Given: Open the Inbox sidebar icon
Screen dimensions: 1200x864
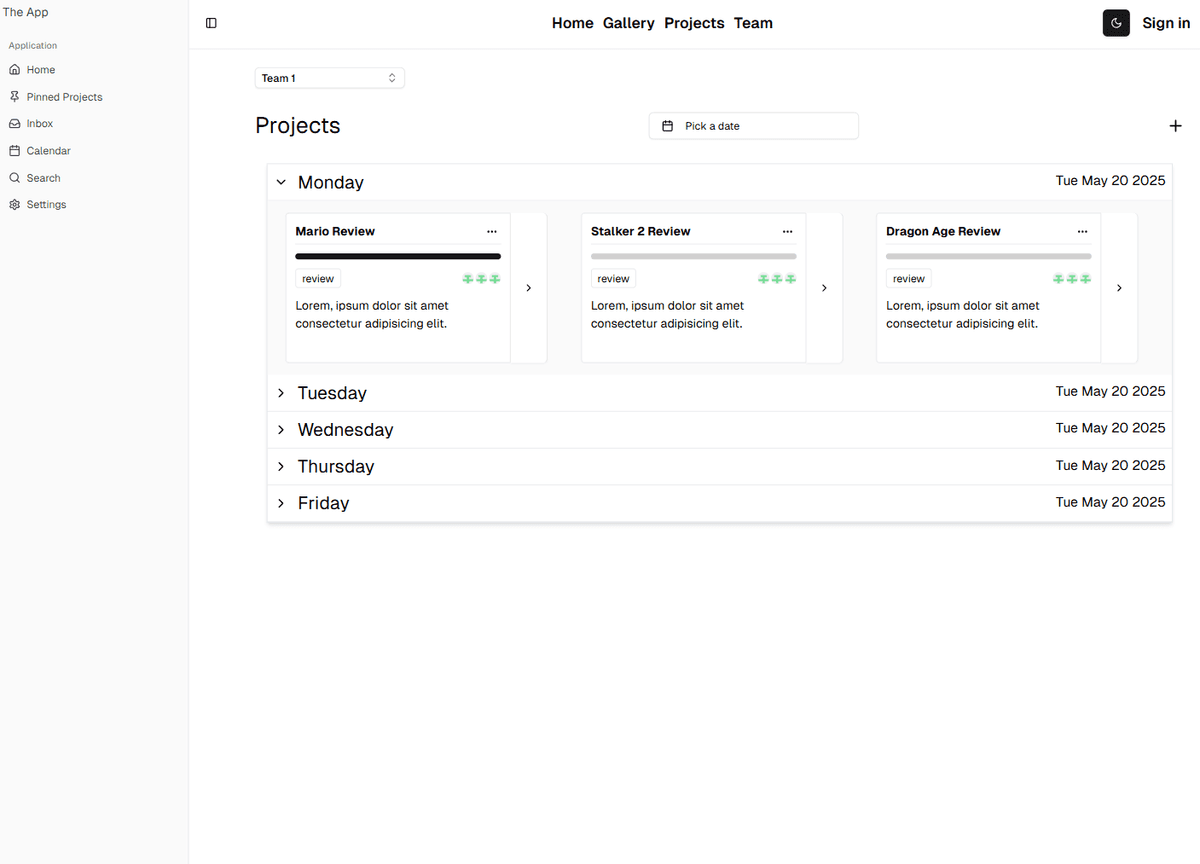Looking at the screenshot, I should tap(15, 124).
